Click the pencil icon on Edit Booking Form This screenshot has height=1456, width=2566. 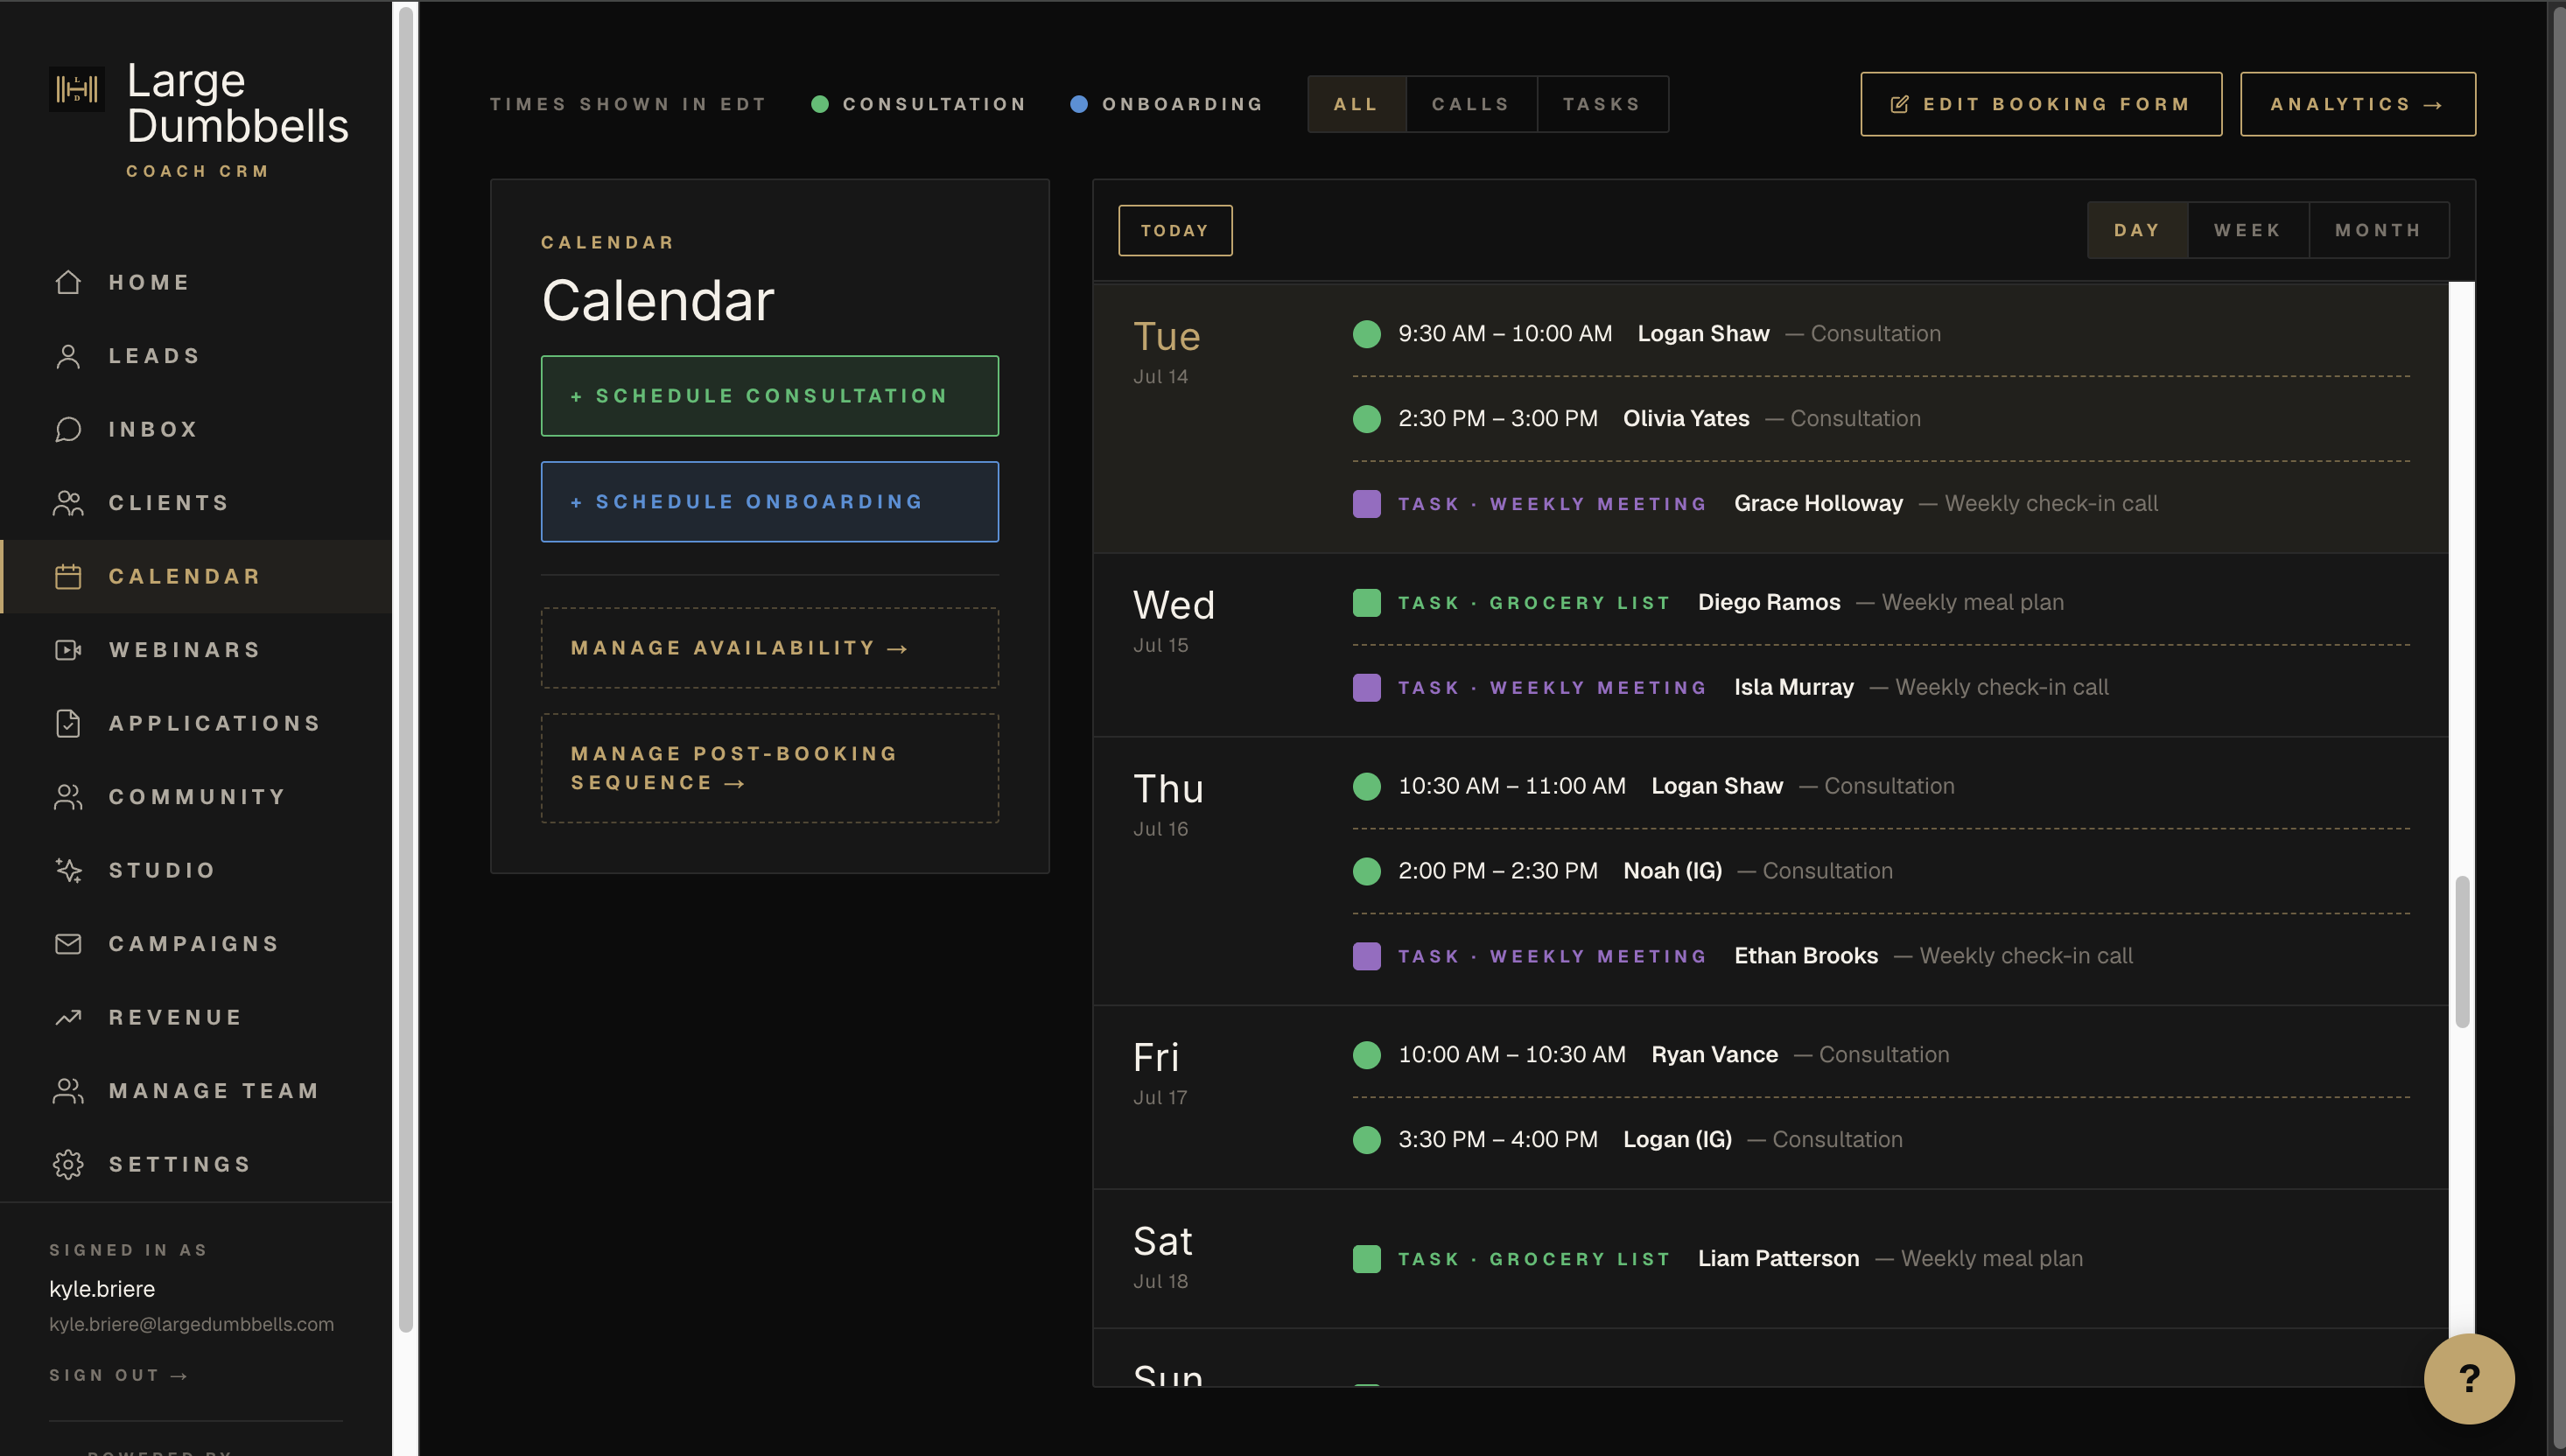pyautogui.click(x=1899, y=104)
